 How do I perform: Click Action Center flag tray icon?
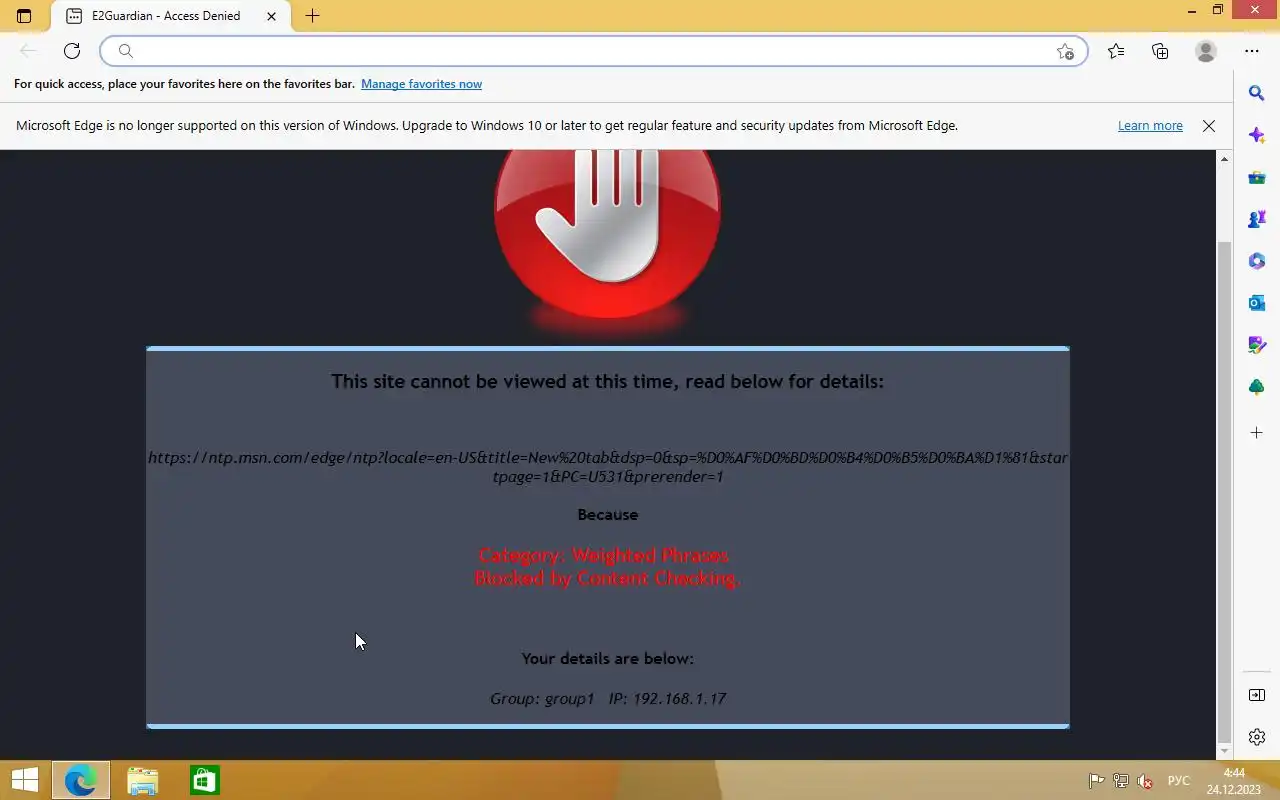click(1097, 781)
